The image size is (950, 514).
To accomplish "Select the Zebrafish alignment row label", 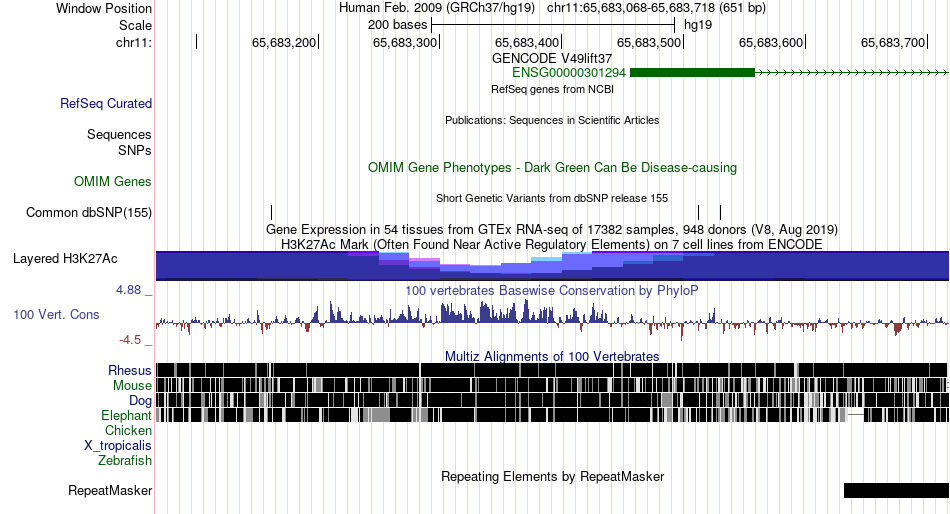I will (x=125, y=461).
